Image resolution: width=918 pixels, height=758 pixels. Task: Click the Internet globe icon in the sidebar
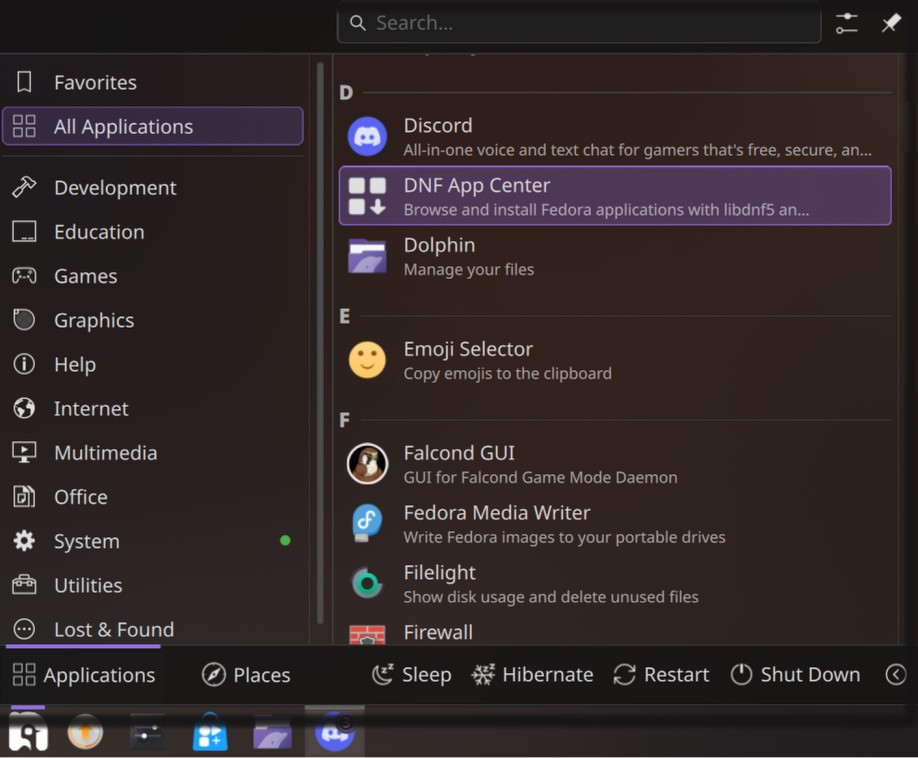tap(25, 408)
